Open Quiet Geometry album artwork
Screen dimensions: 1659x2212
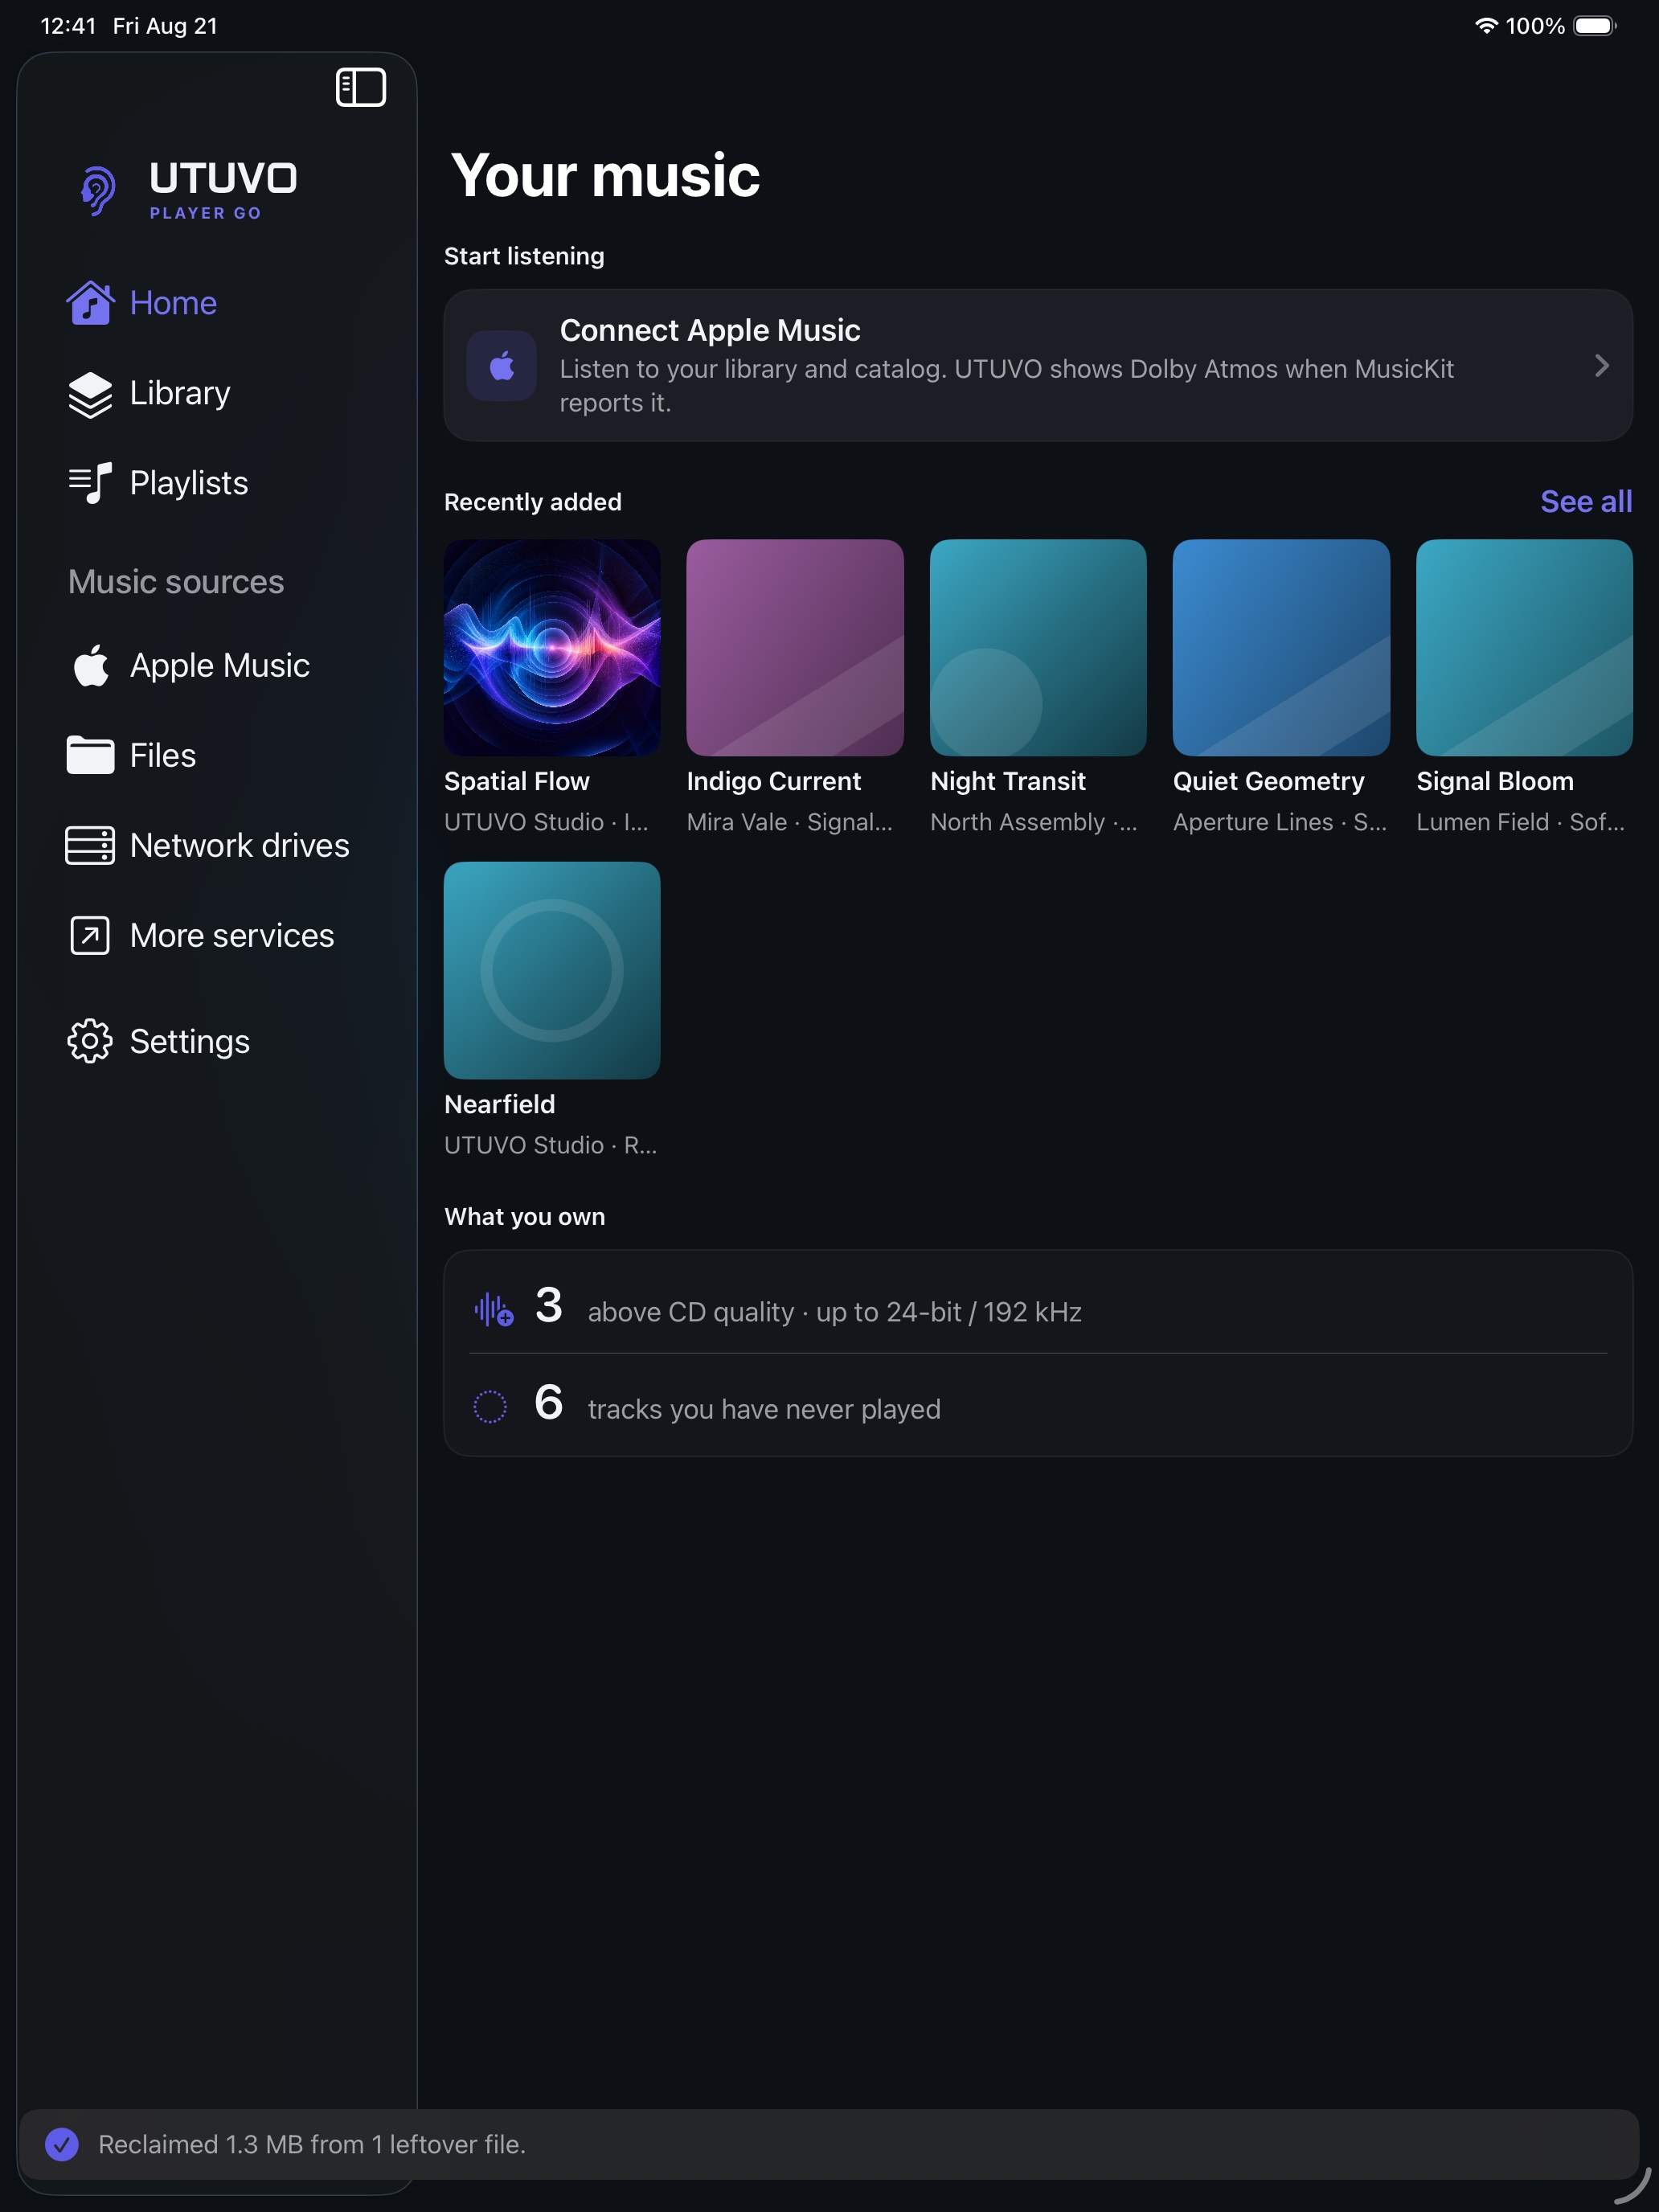(x=1281, y=647)
